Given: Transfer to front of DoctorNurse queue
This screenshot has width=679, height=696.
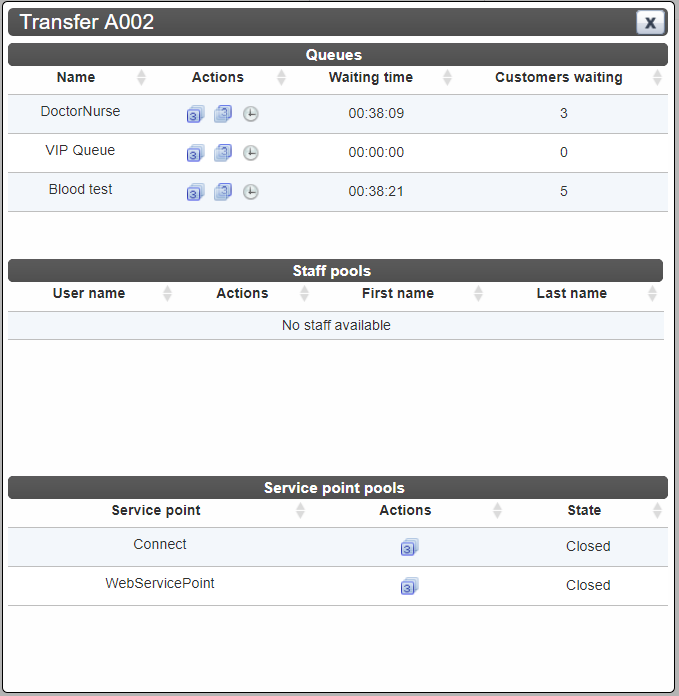Looking at the screenshot, I should click(x=195, y=114).
